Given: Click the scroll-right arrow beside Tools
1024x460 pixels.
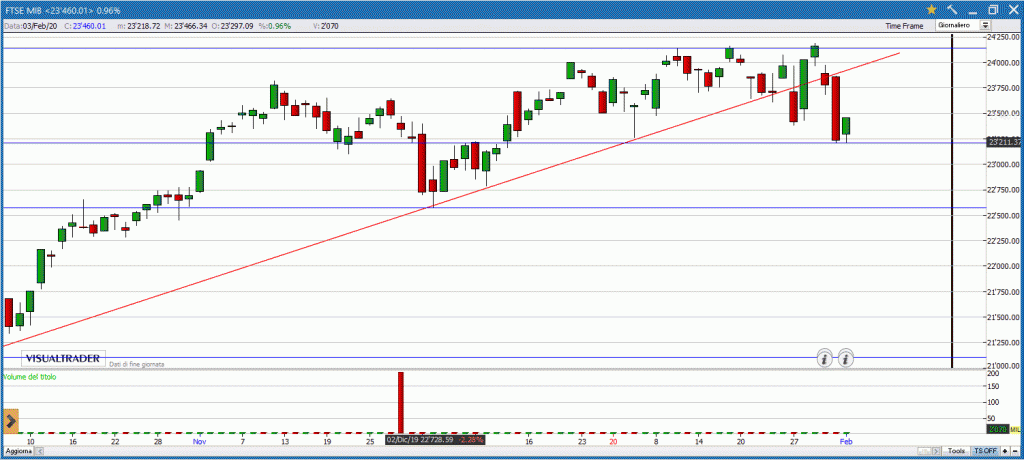Looking at the screenshot, I should 936,452.
